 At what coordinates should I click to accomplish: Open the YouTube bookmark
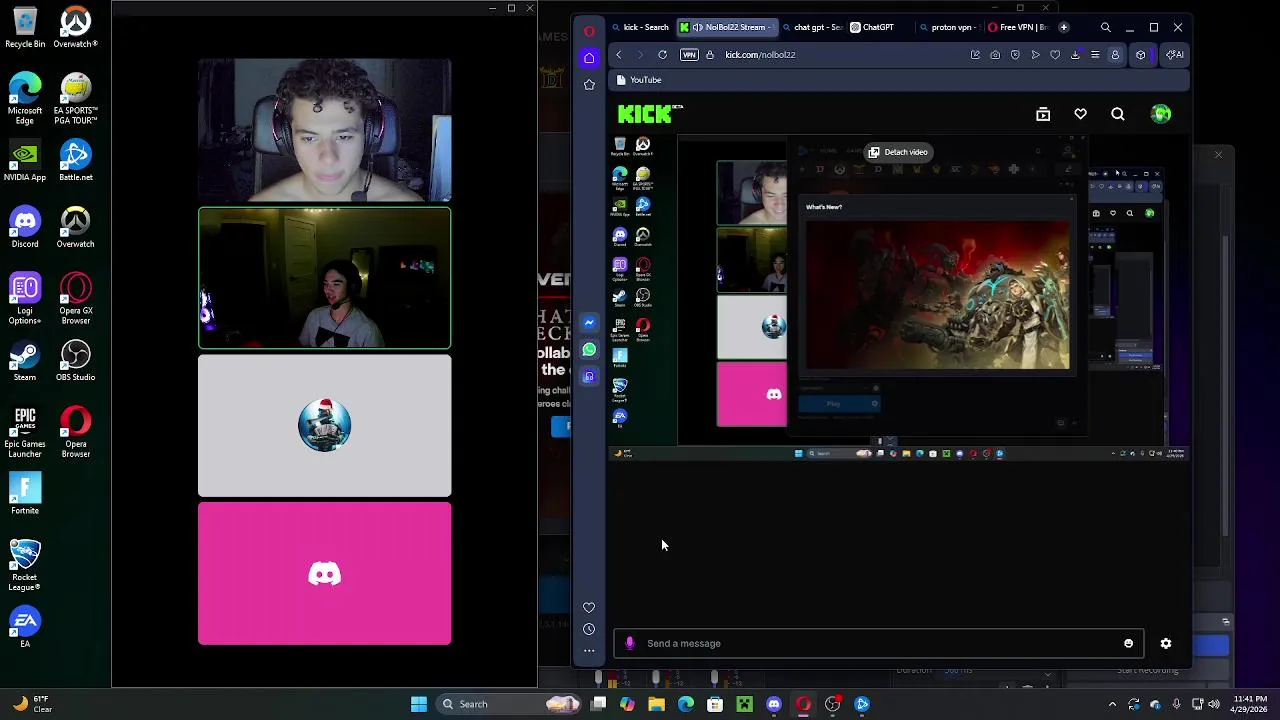[638, 80]
